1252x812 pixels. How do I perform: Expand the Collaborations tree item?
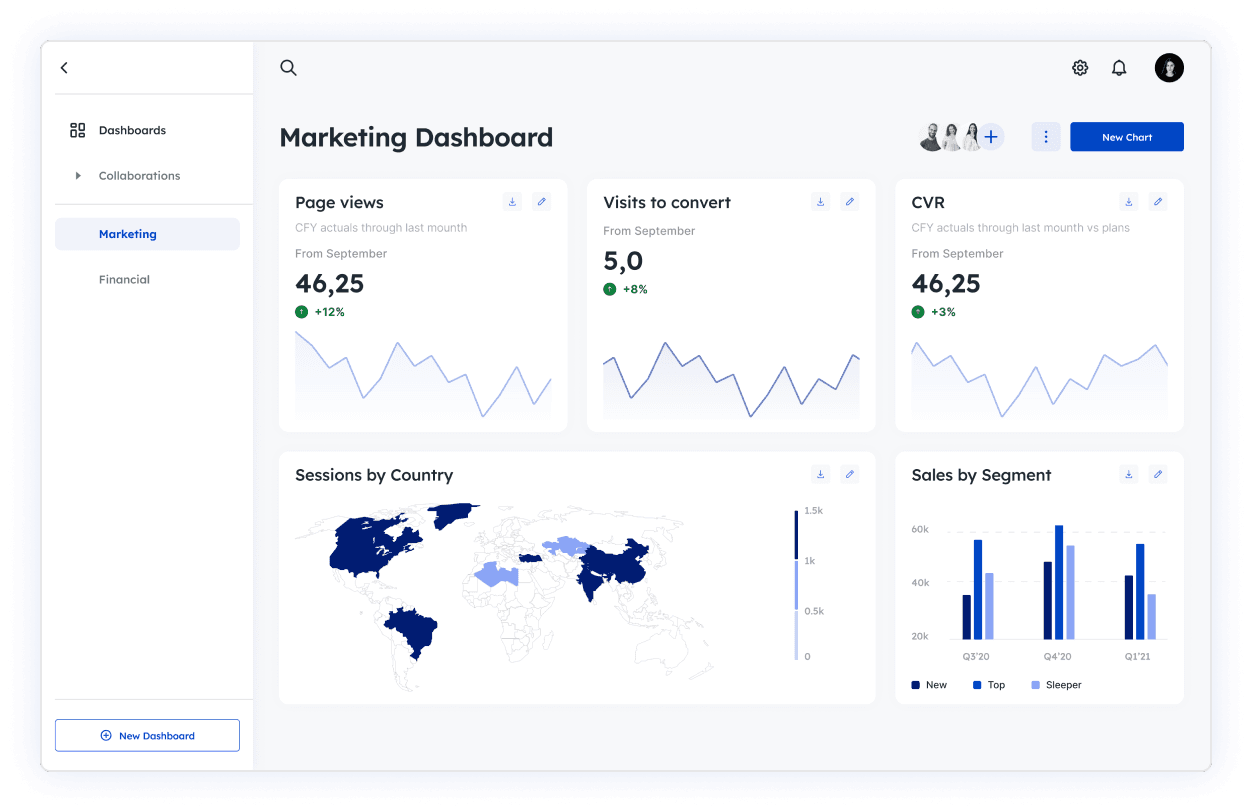click(78, 176)
